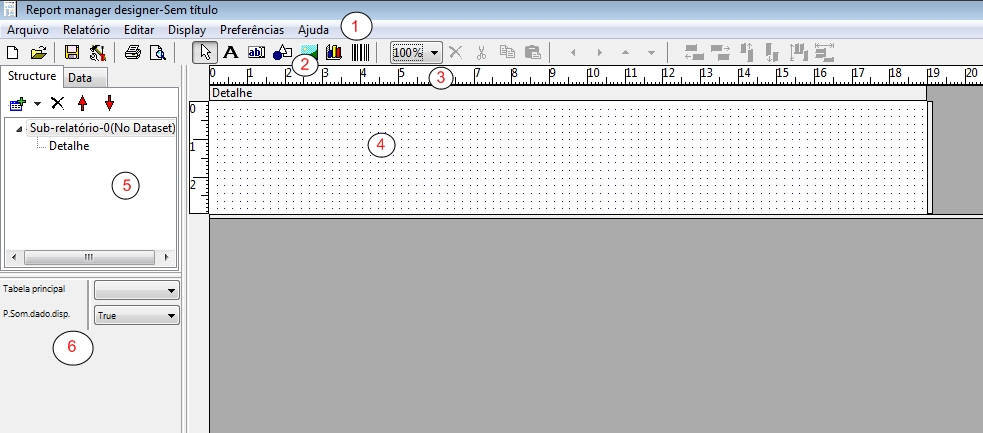Open the Relatório menu
983x433 pixels.
click(86, 30)
